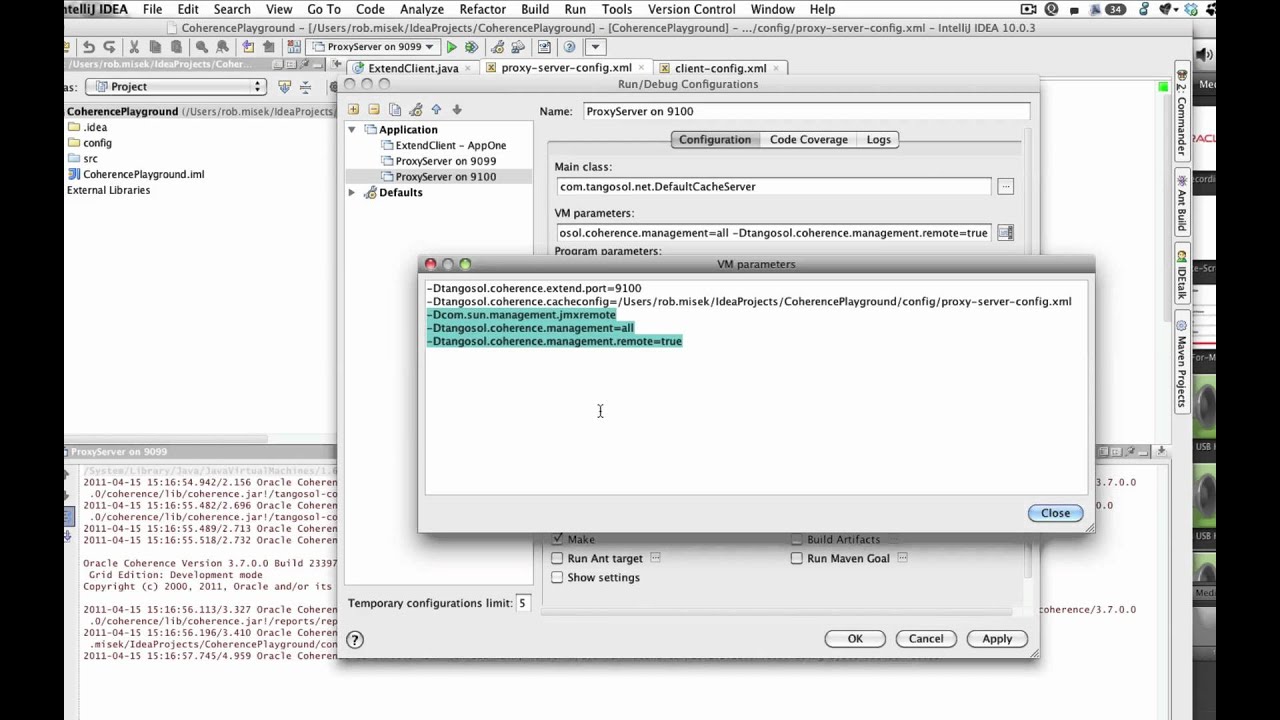The image size is (1280, 720).
Task: Open the Version Control menu
Action: point(691,9)
